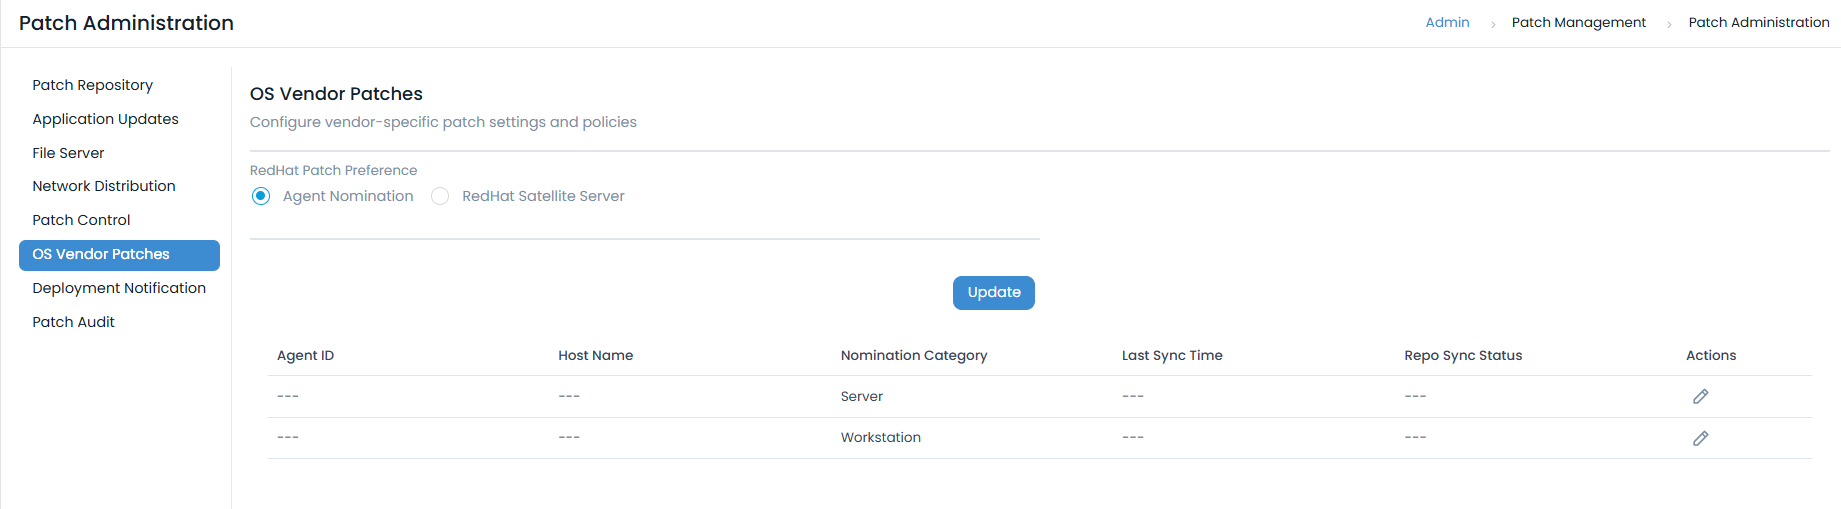Click the edit pencil for Server row
The width and height of the screenshot is (1841, 509).
[x=1700, y=397]
